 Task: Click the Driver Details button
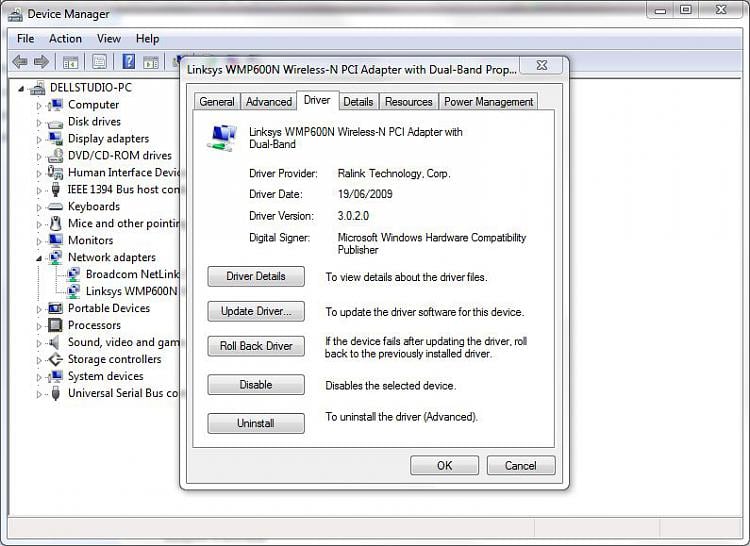[256, 276]
